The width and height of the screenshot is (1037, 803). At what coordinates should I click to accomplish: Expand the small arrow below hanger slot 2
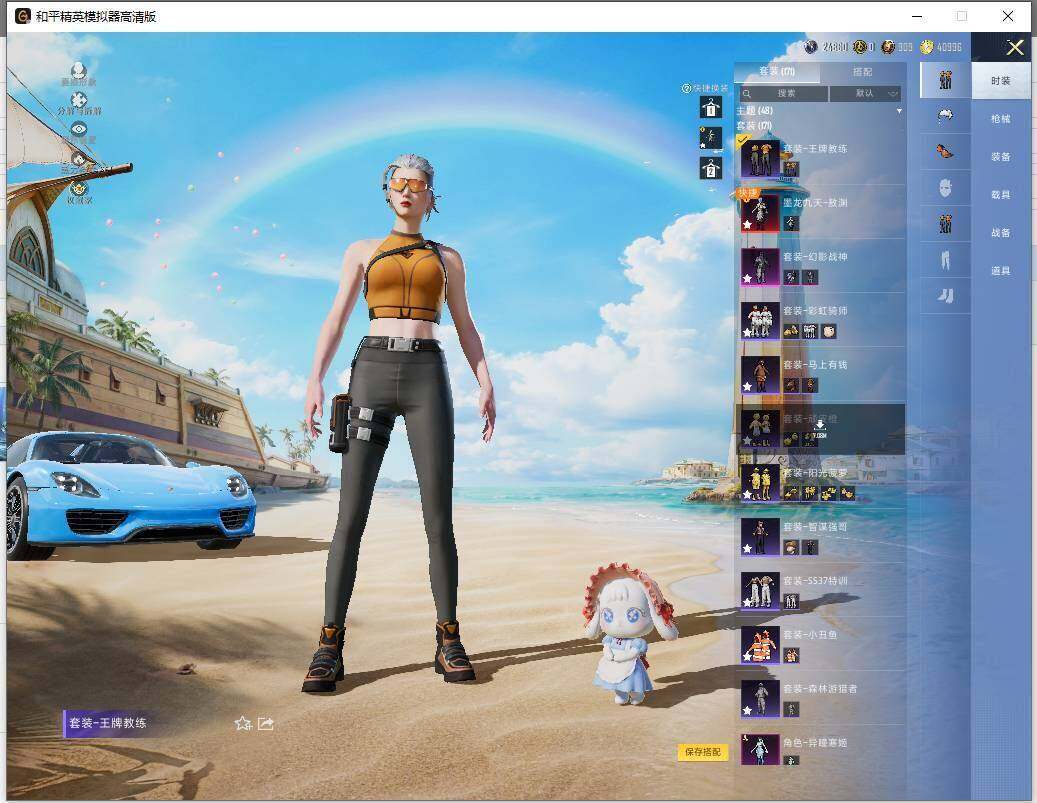coord(712,190)
